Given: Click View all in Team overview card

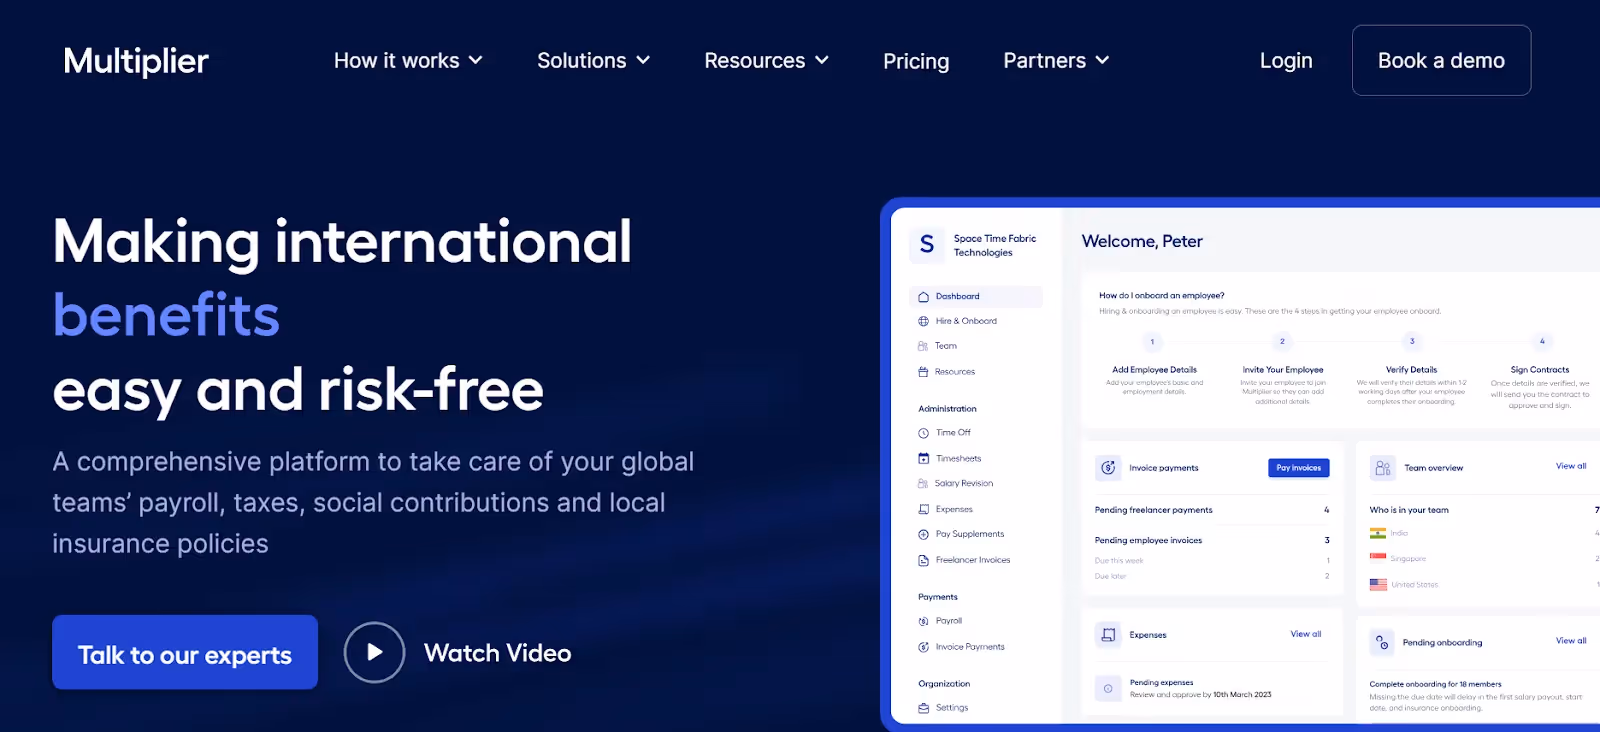Looking at the screenshot, I should (x=1571, y=466).
